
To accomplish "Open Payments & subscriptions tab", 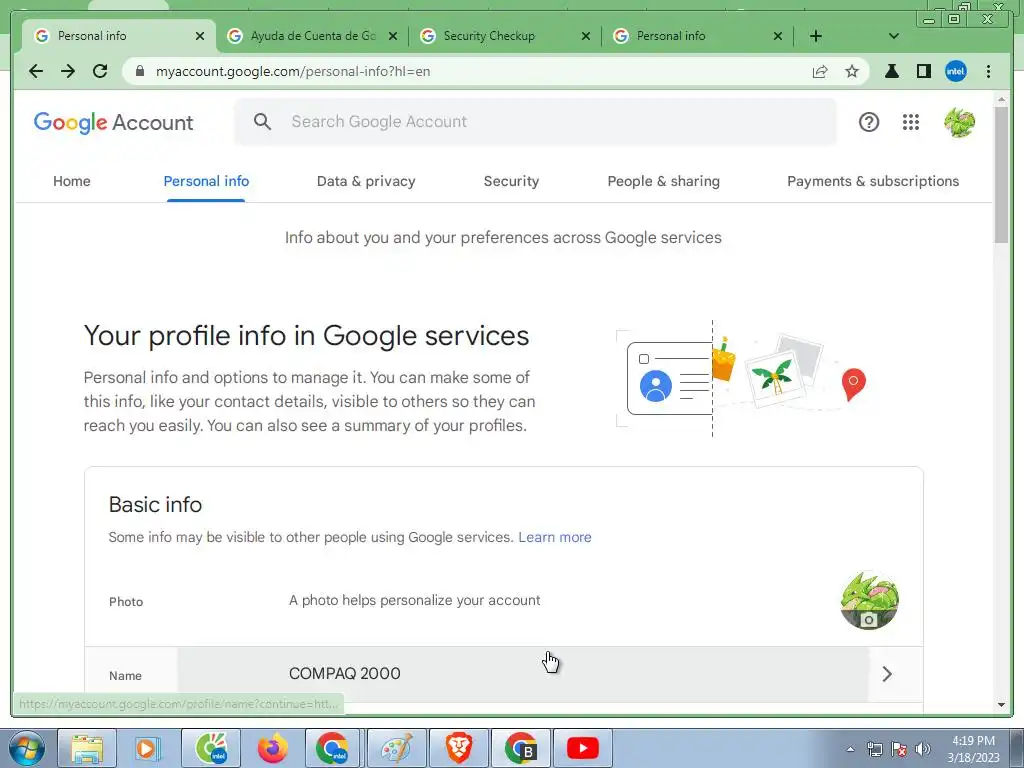I will point(873,181).
